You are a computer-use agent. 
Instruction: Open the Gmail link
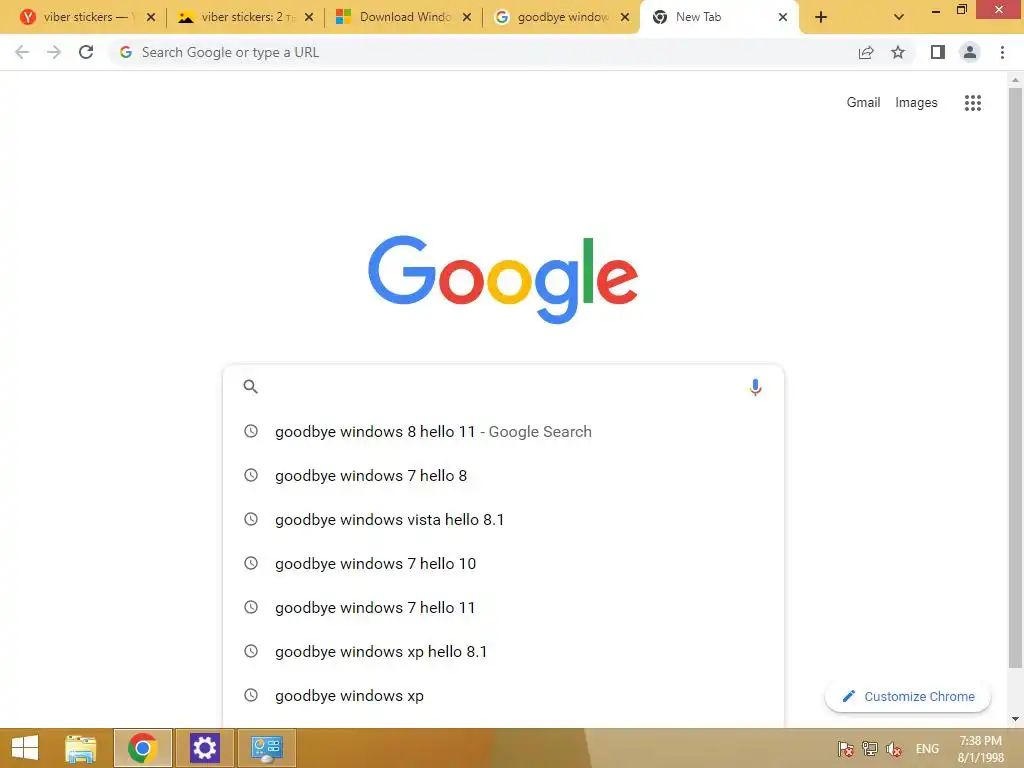tap(863, 103)
